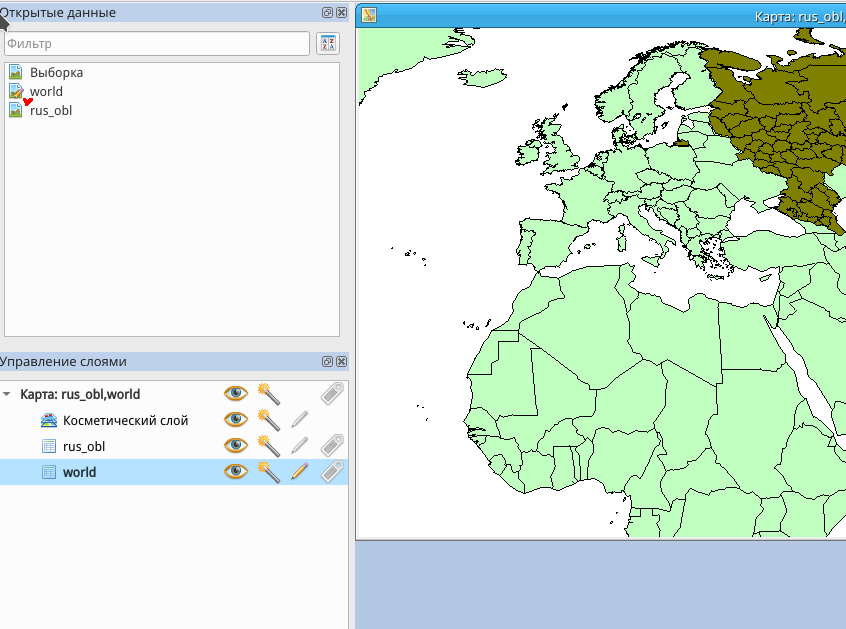Click the A-Z sort button beside filter
This screenshot has height=629, width=846.
327,43
